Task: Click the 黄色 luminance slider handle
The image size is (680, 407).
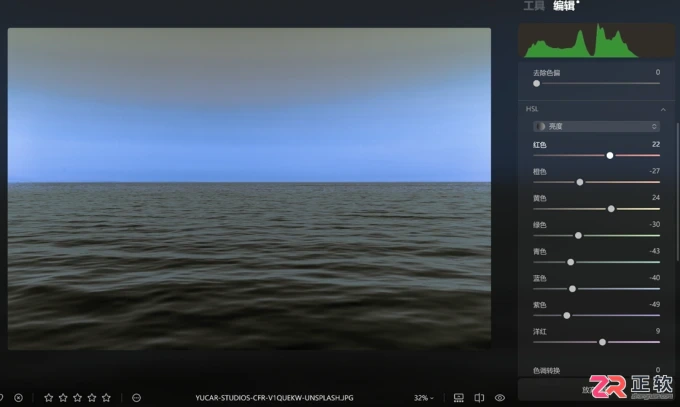Action: tap(611, 209)
